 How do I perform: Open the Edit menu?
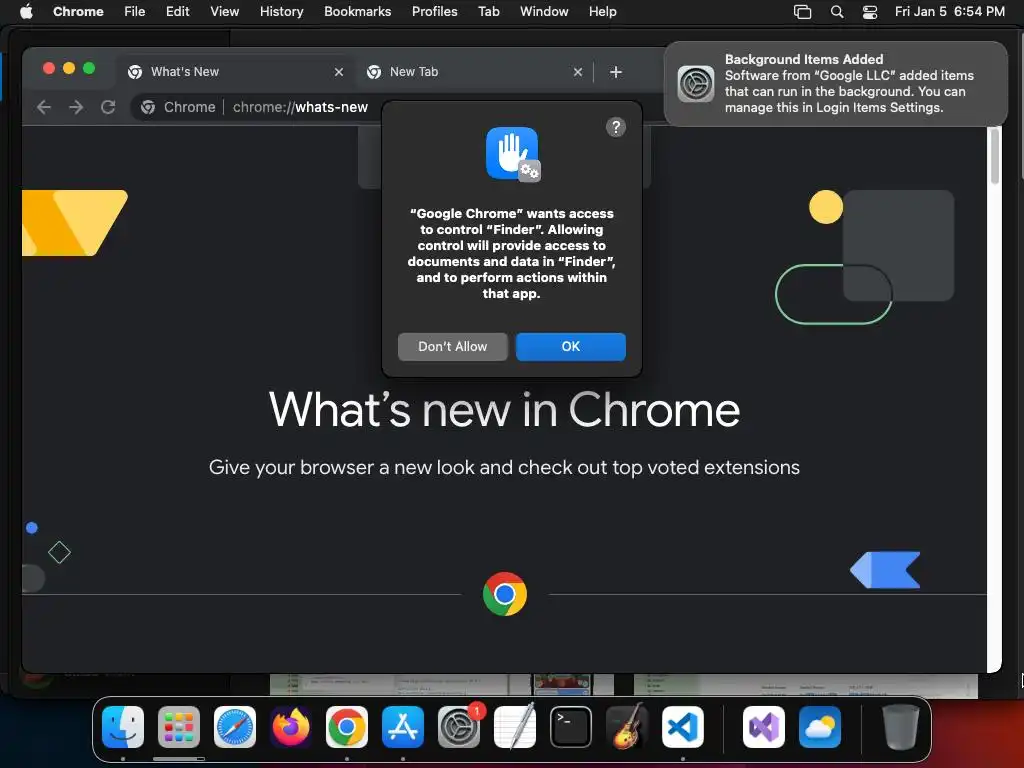(x=178, y=12)
